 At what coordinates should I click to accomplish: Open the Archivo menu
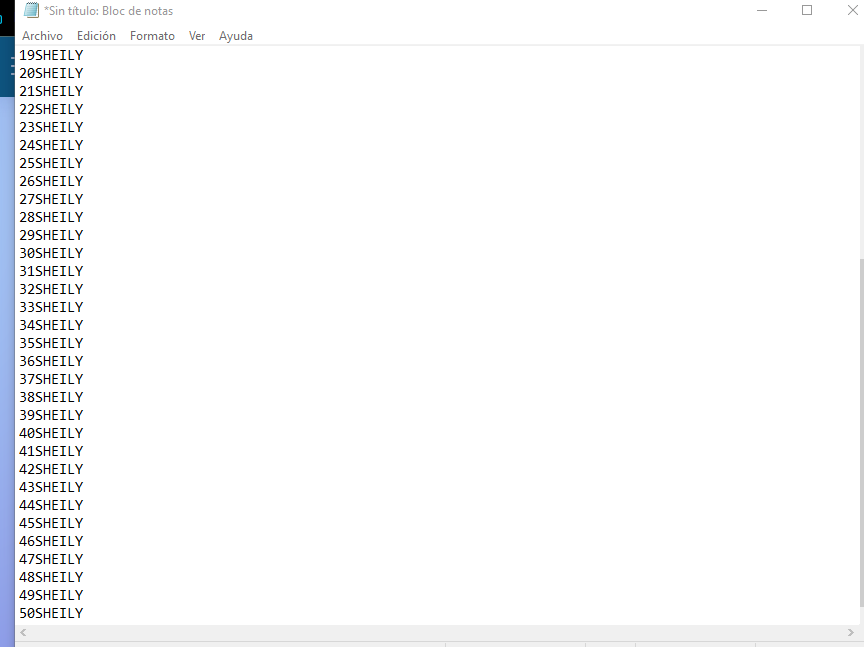pyautogui.click(x=42, y=36)
